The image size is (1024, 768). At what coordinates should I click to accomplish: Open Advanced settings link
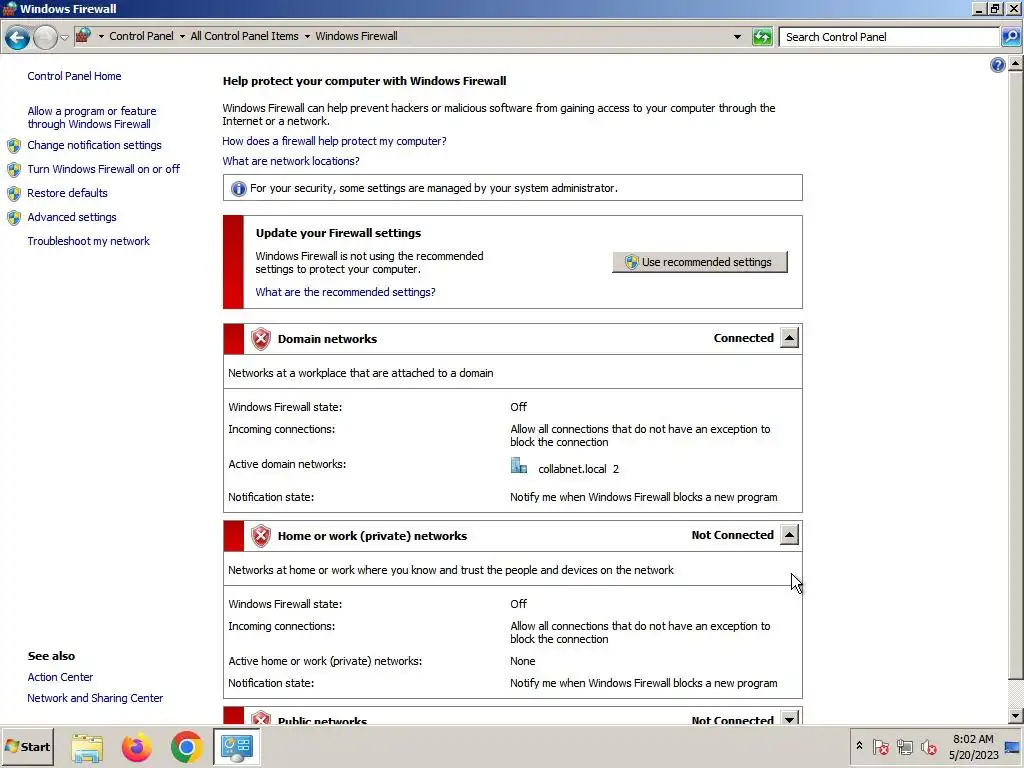pyautogui.click(x=72, y=217)
